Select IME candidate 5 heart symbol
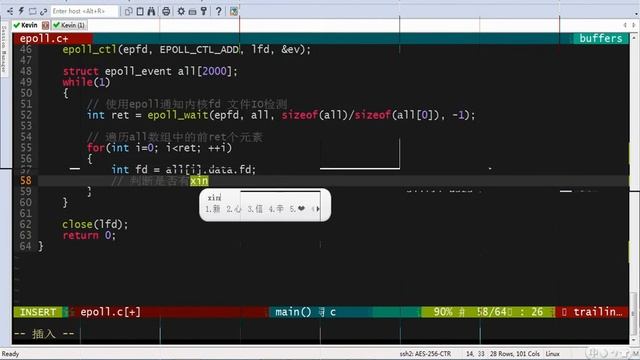This screenshot has width=640, height=360. point(298,209)
